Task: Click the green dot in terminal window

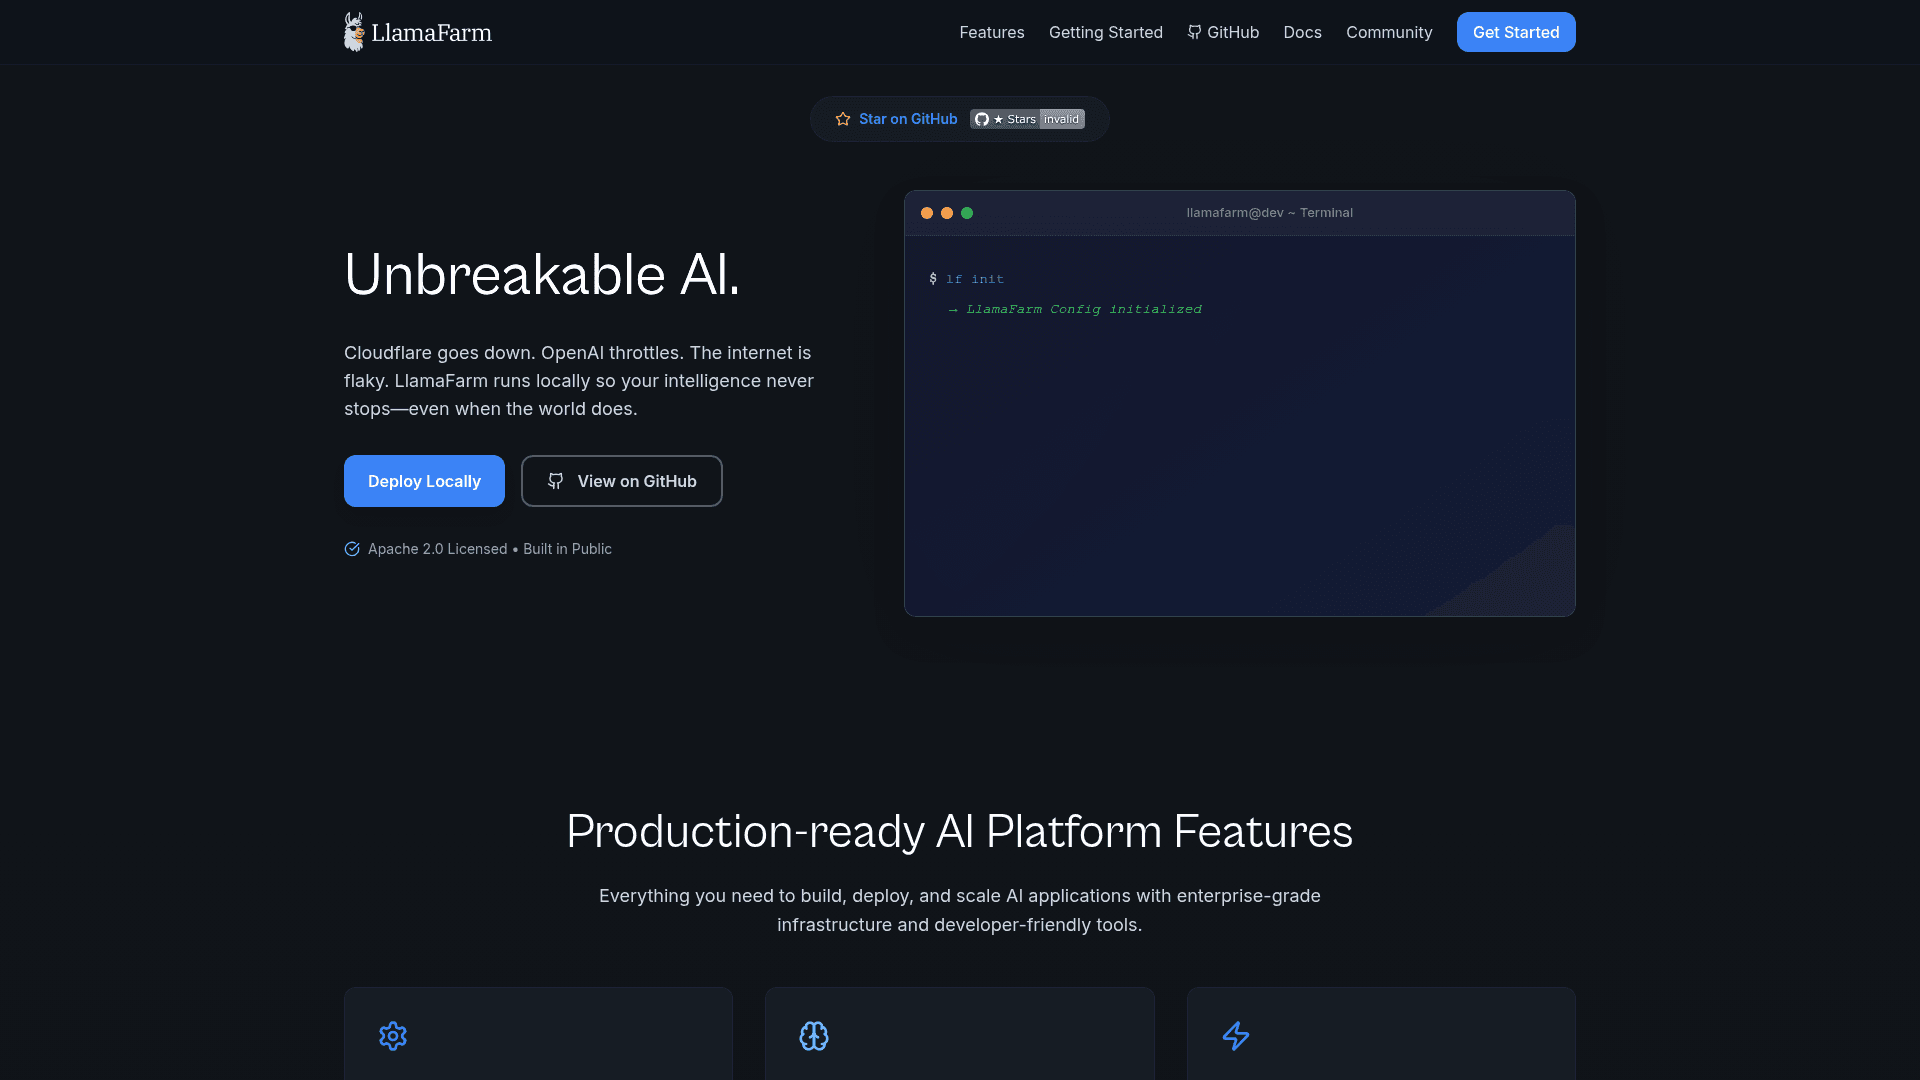Action: coord(967,213)
